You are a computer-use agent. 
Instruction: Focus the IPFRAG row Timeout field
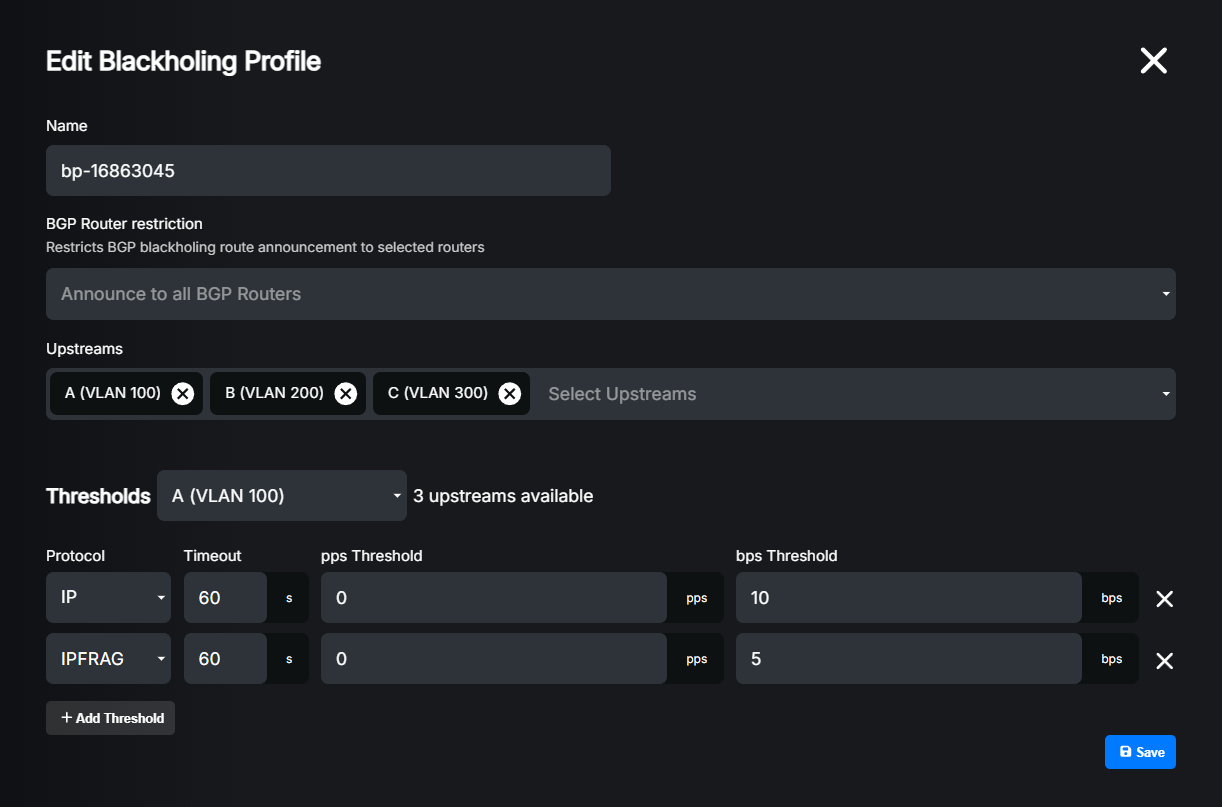click(x=225, y=659)
